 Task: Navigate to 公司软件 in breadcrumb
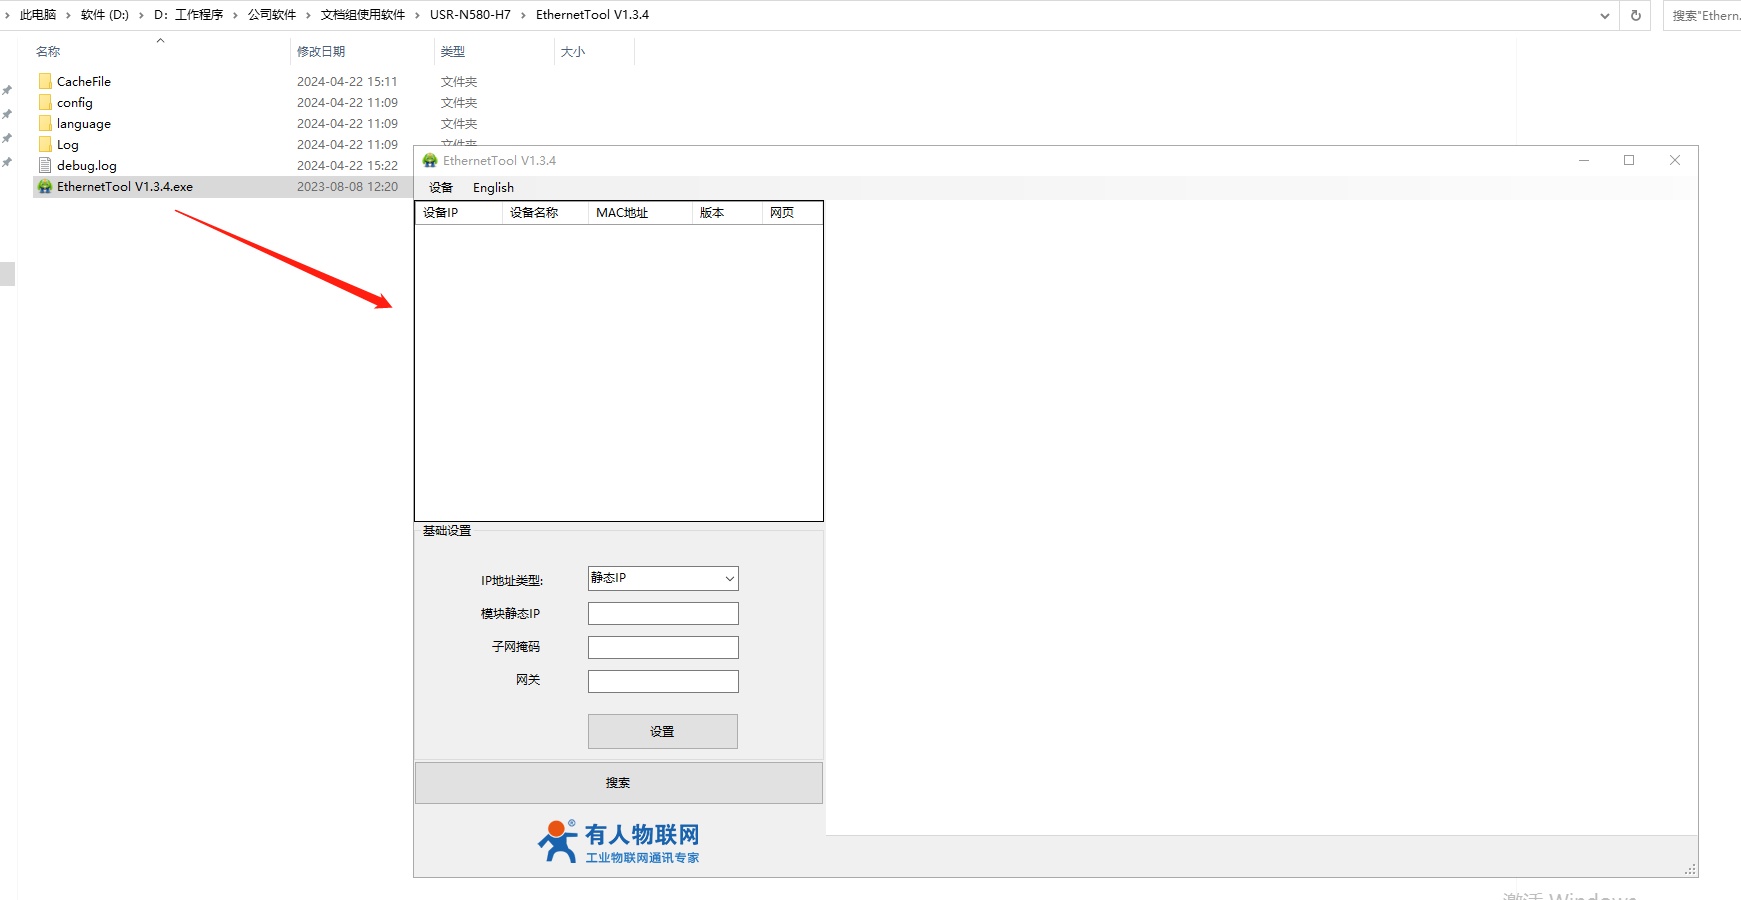(272, 15)
